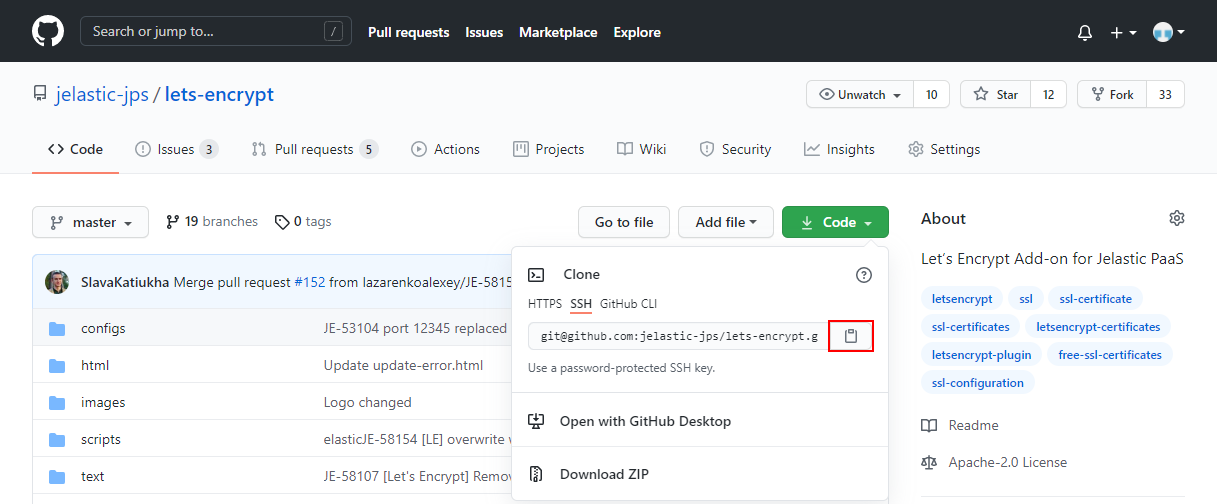Open the SlavaKatiukha author link
1217x504 pixels.
click(x=125, y=282)
